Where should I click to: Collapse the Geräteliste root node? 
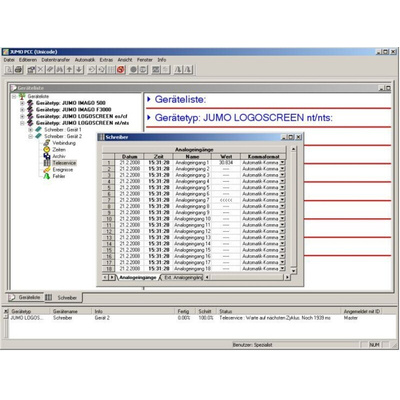(14, 97)
